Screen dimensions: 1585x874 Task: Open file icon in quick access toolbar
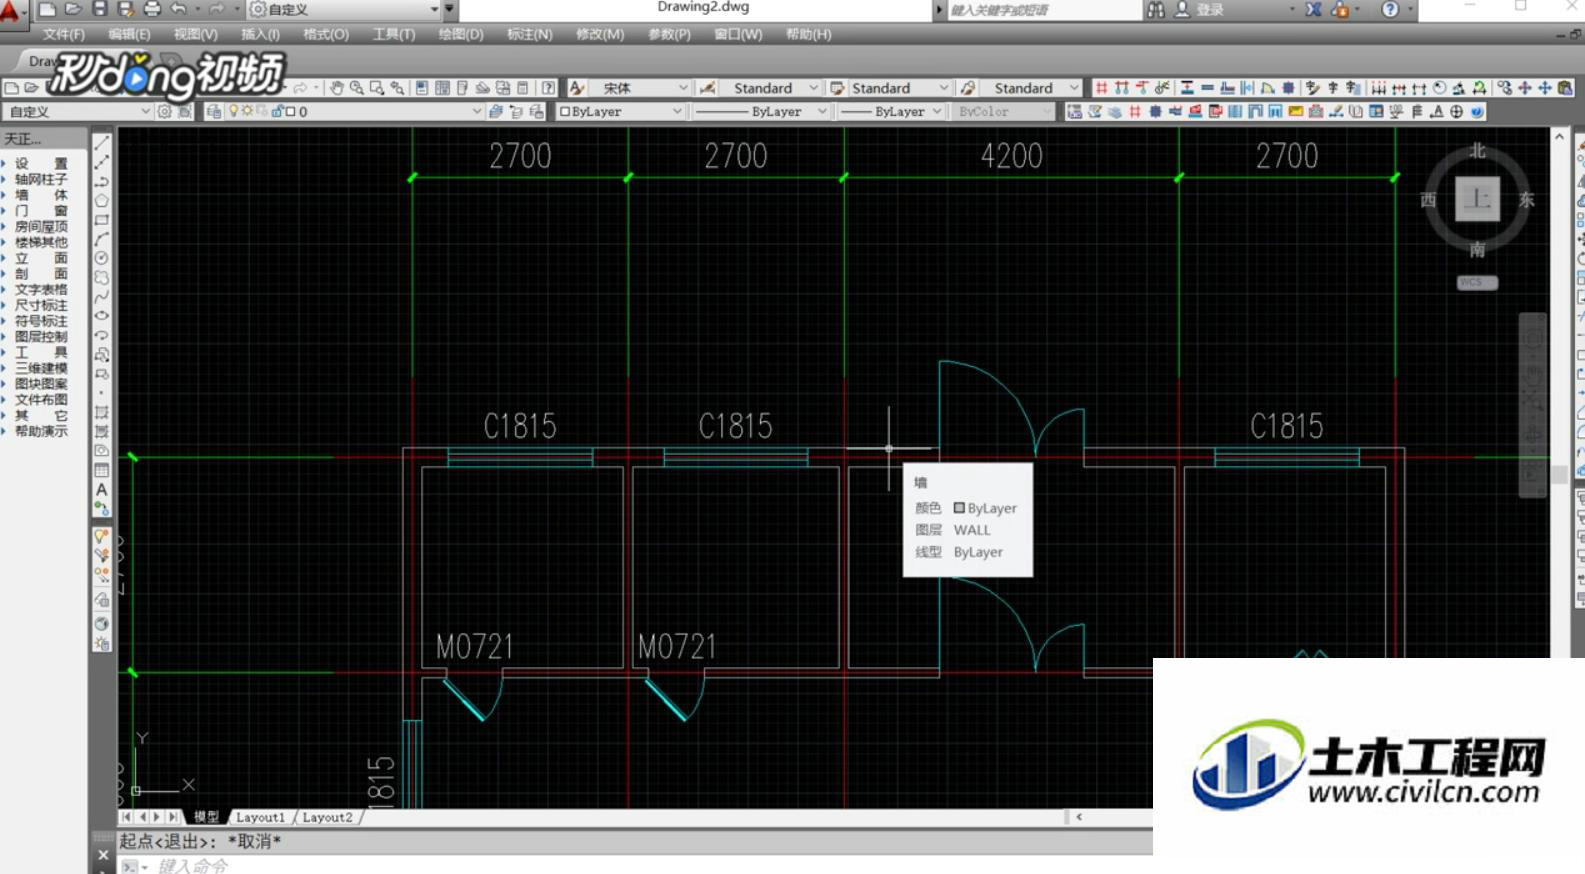pyautogui.click(x=73, y=9)
